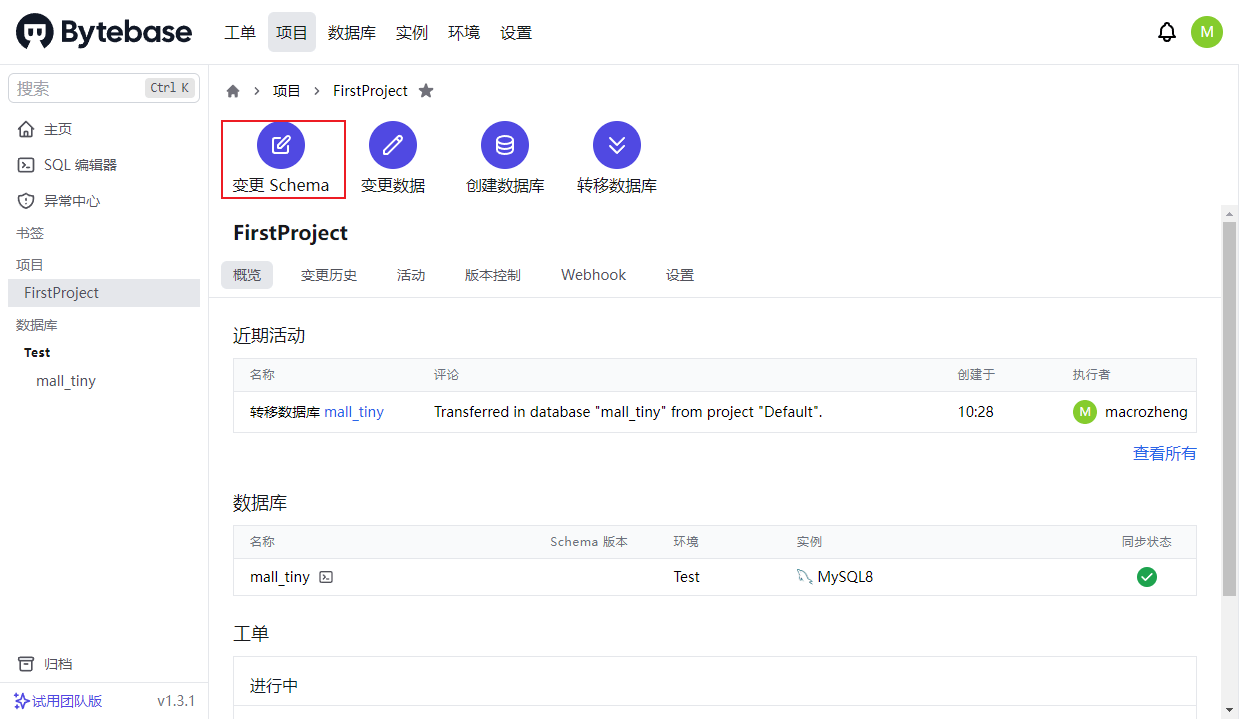
Task: Open SQL editor icon beside mall_tiny row
Action: [326, 577]
